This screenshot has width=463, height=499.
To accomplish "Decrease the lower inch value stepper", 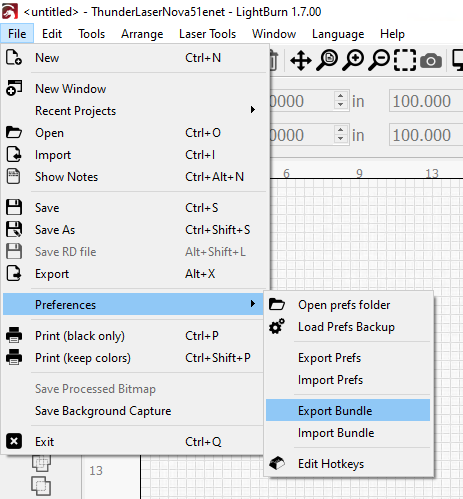I will [x=340, y=139].
